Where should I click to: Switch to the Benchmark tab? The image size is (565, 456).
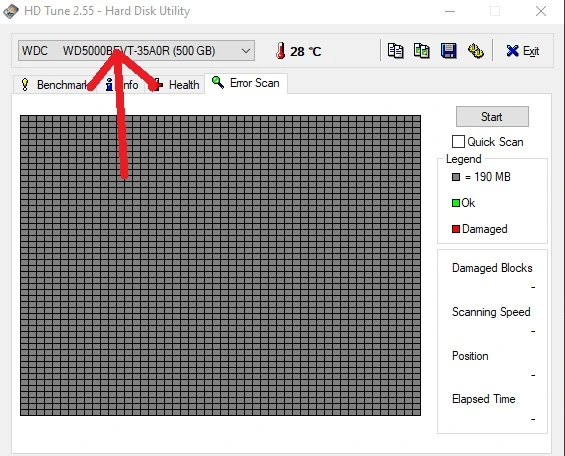[55, 85]
